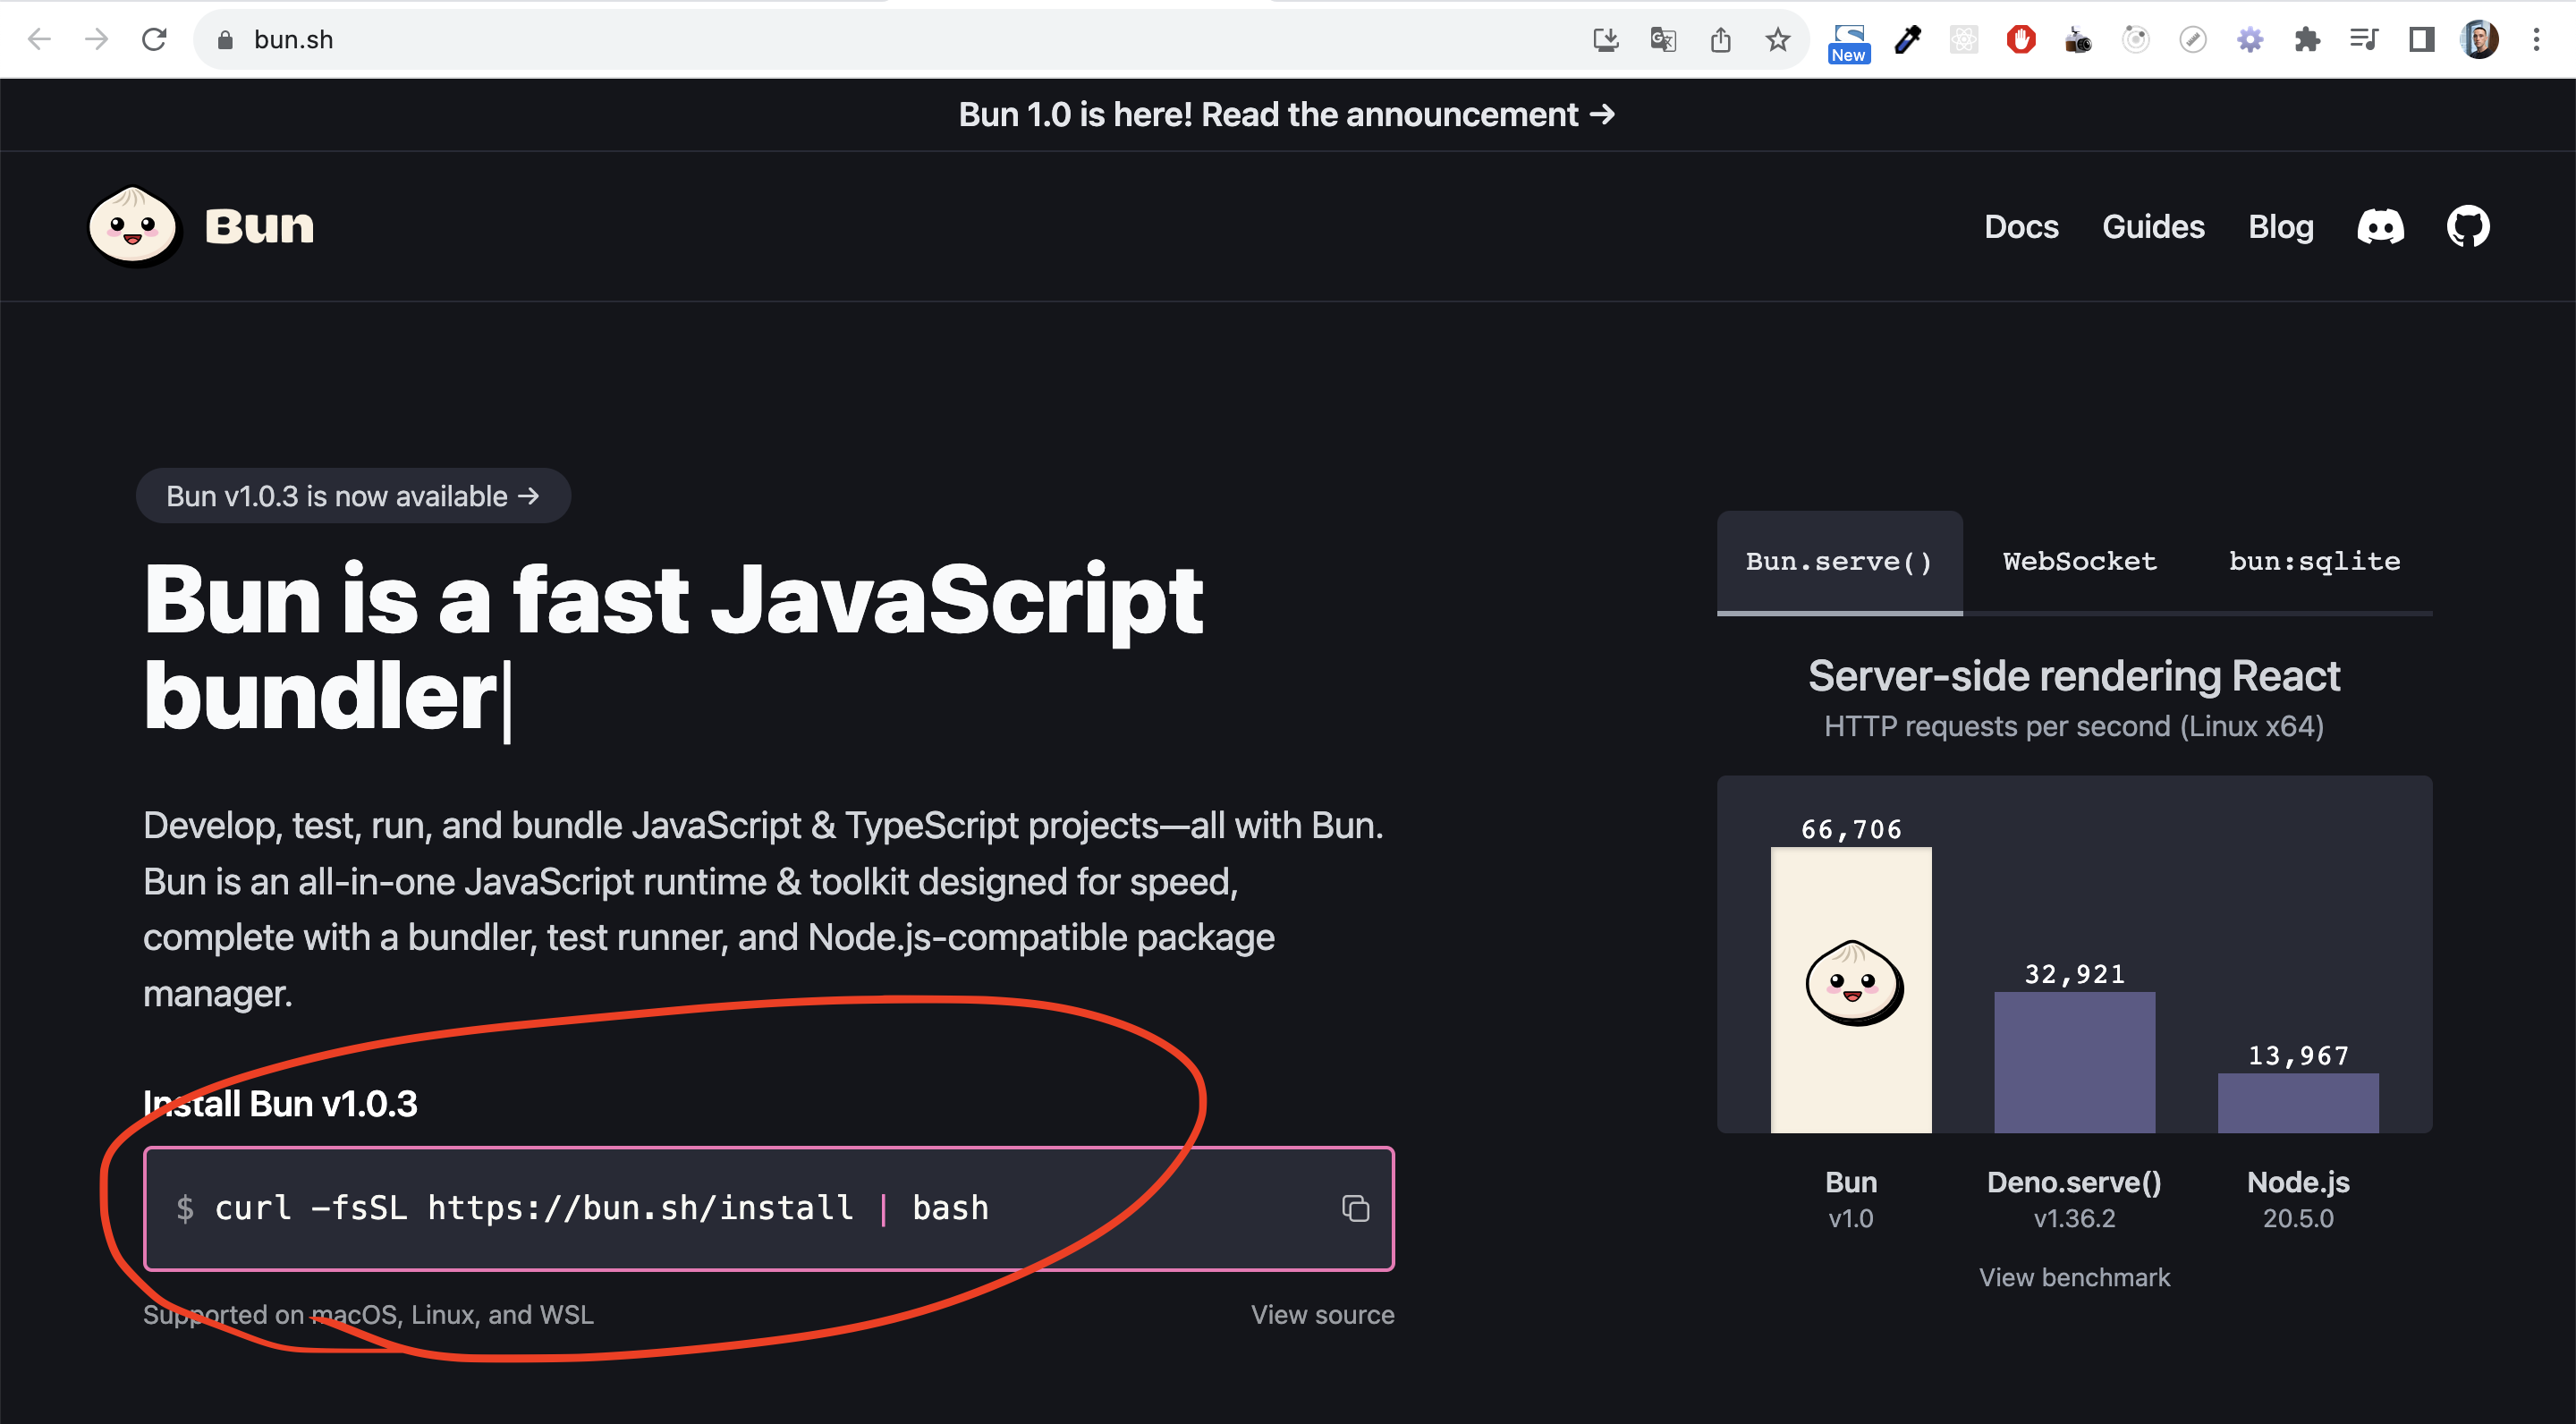This screenshot has height=1424, width=2576.
Task: Click the install app icon in address bar
Action: 1606,40
